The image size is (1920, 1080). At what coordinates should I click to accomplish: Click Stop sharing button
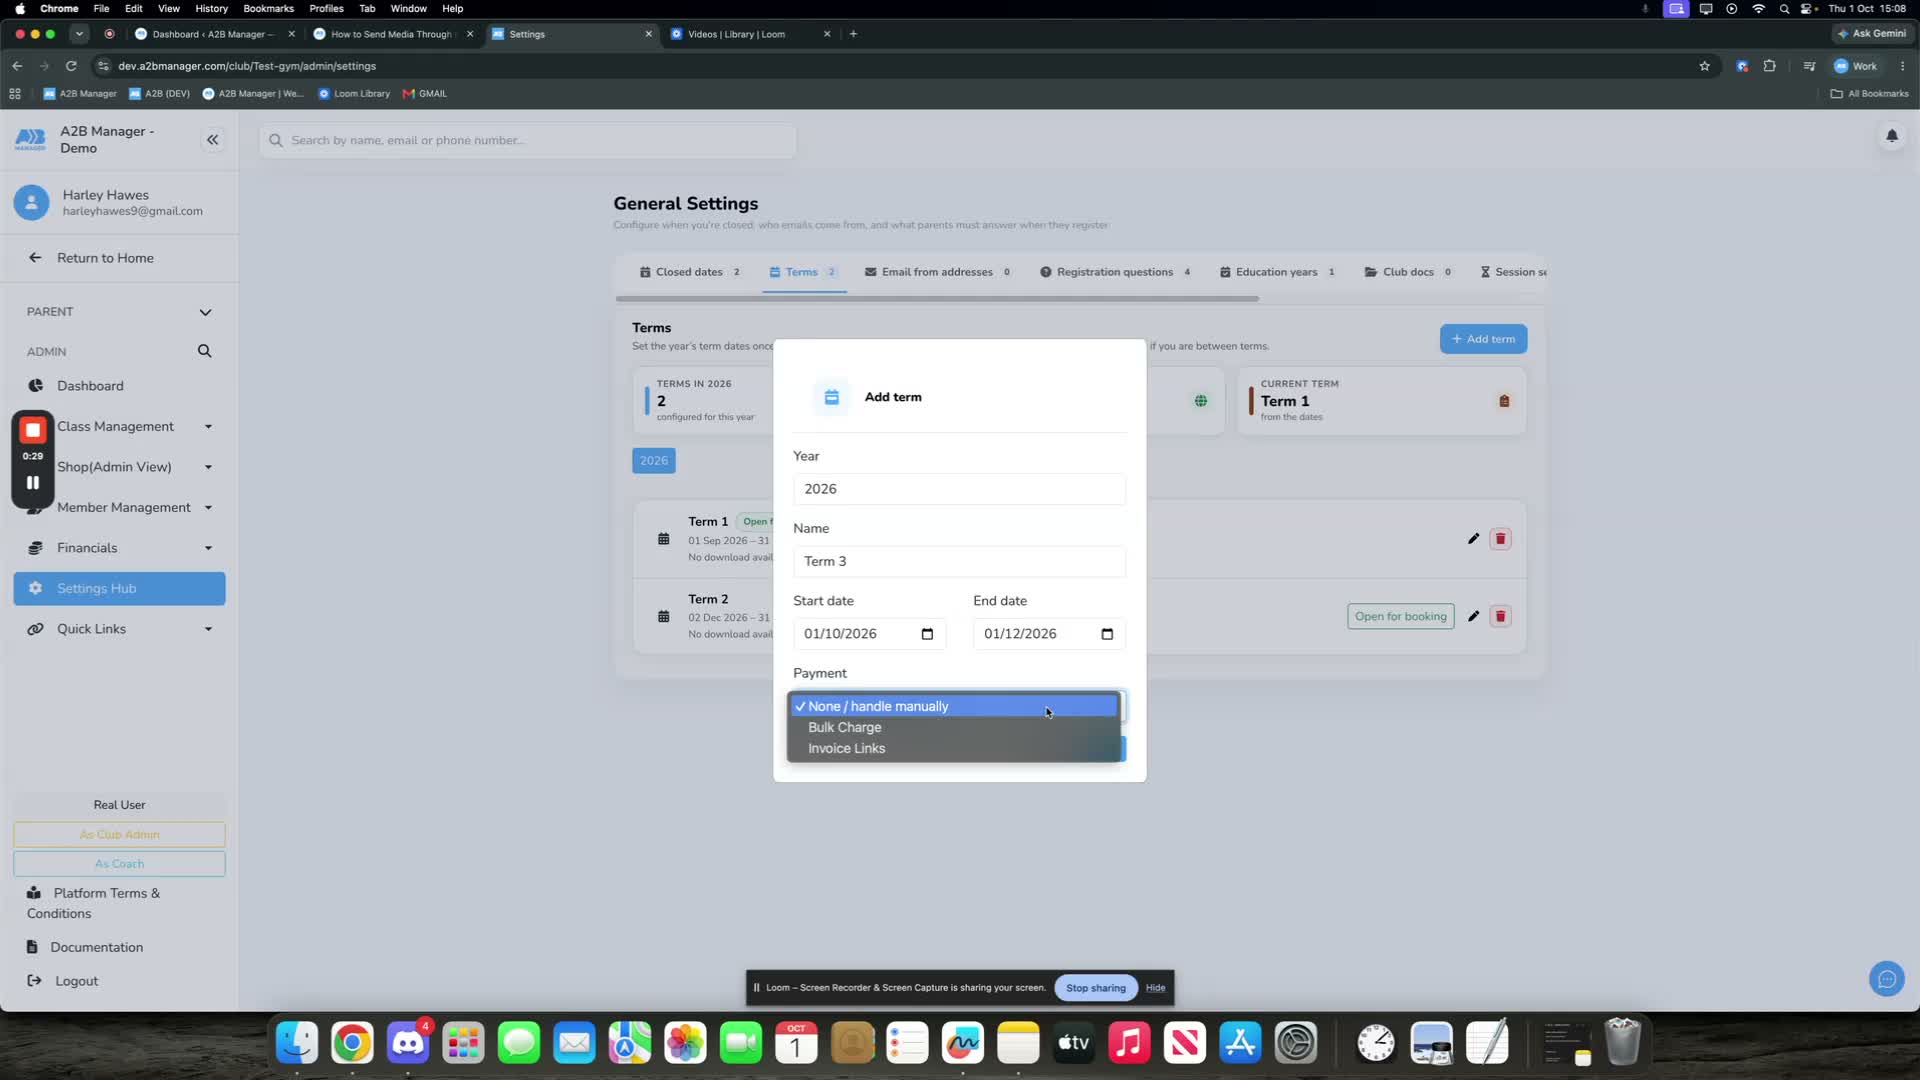(x=1095, y=988)
